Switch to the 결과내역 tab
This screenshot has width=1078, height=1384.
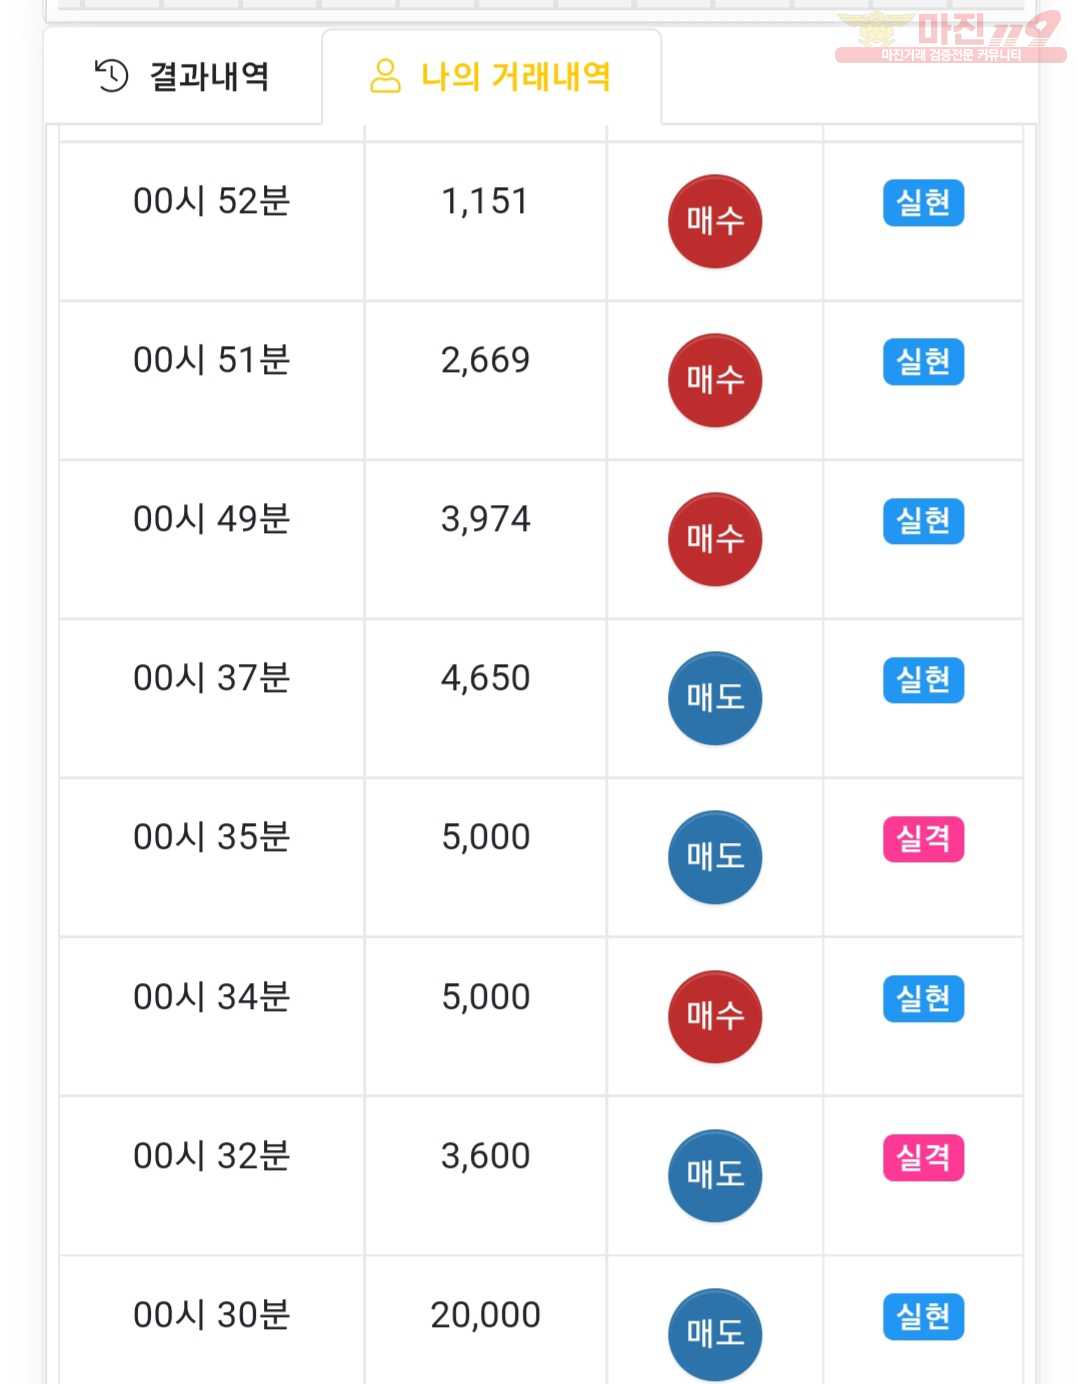(x=182, y=77)
